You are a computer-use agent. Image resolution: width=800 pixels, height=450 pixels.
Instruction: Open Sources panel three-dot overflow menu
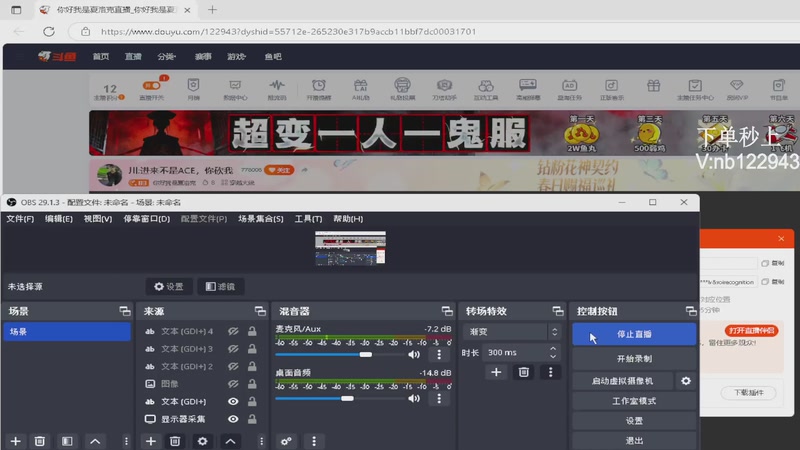(x=261, y=441)
